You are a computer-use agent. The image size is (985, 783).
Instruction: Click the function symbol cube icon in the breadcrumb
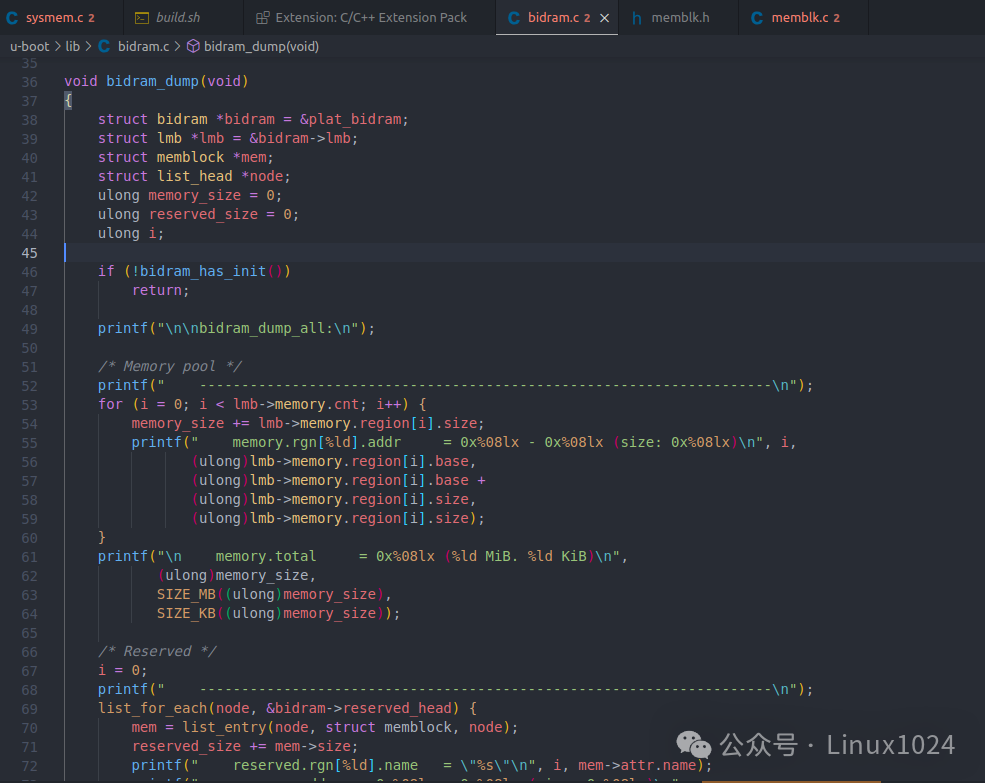pos(192,46)
